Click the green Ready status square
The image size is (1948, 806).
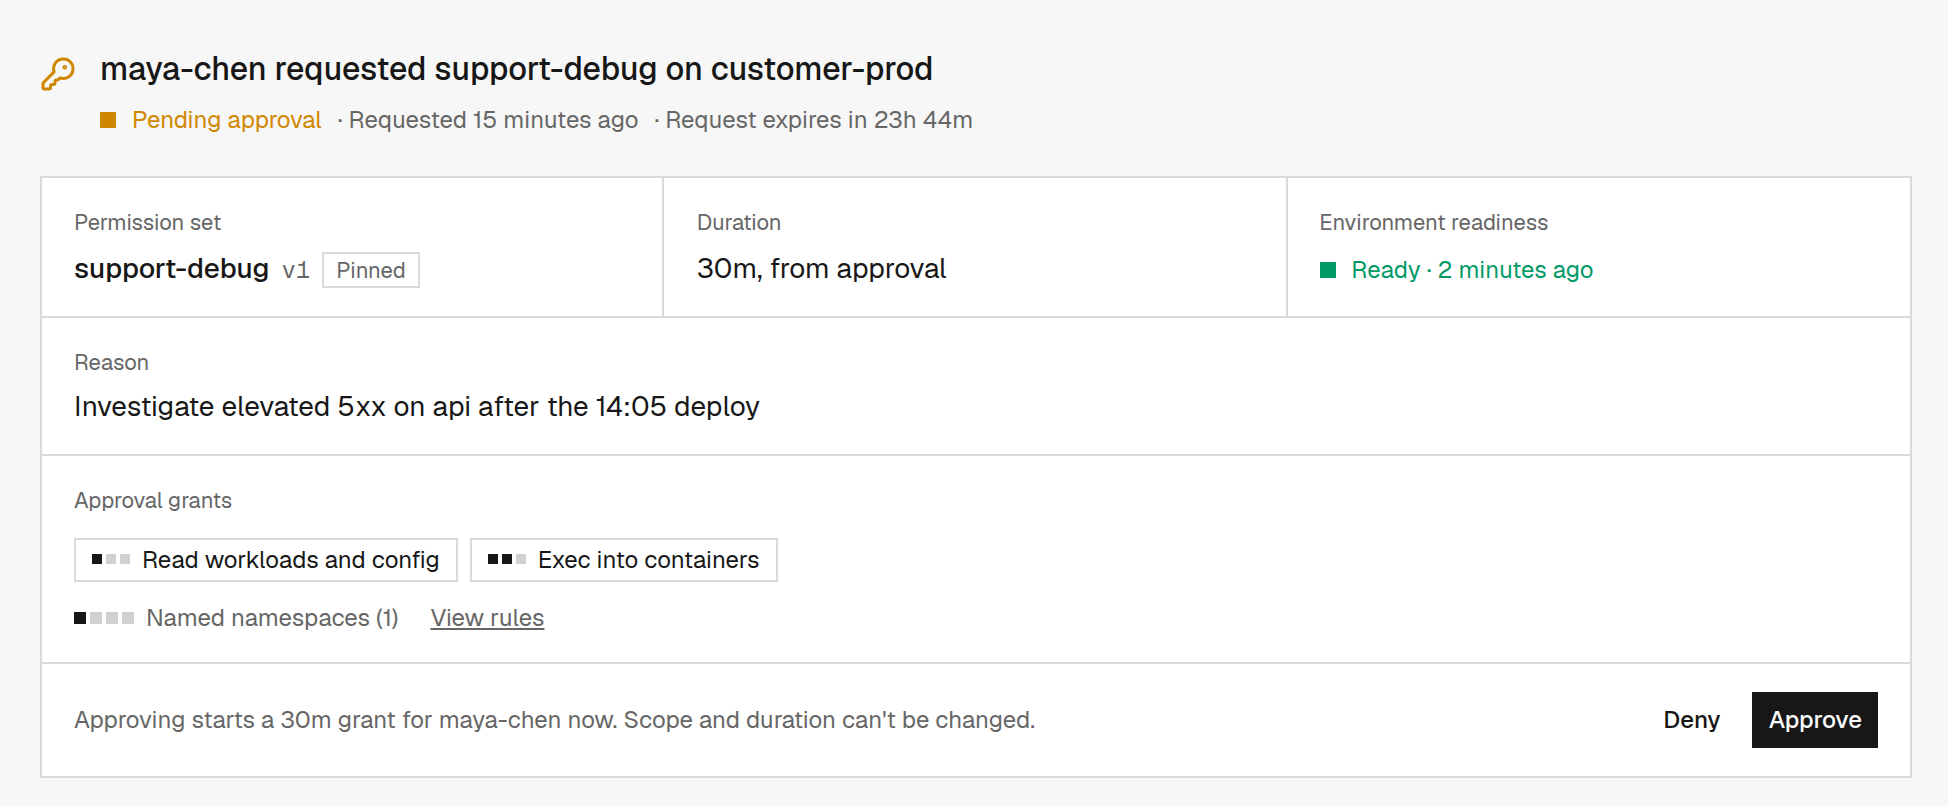tap(1328, 270)
